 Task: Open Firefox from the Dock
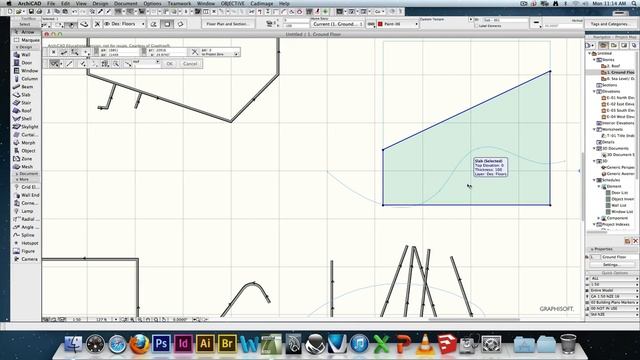tap(139, 344)
